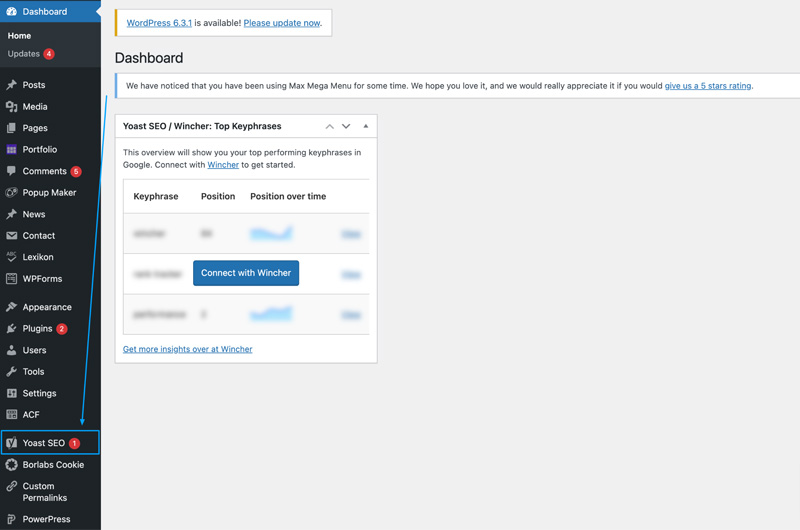Image resolution: width=800 pixels, height=530 pixels.
Task: Click the Pages icon in sidebar
Action: (x=11, y=128)
